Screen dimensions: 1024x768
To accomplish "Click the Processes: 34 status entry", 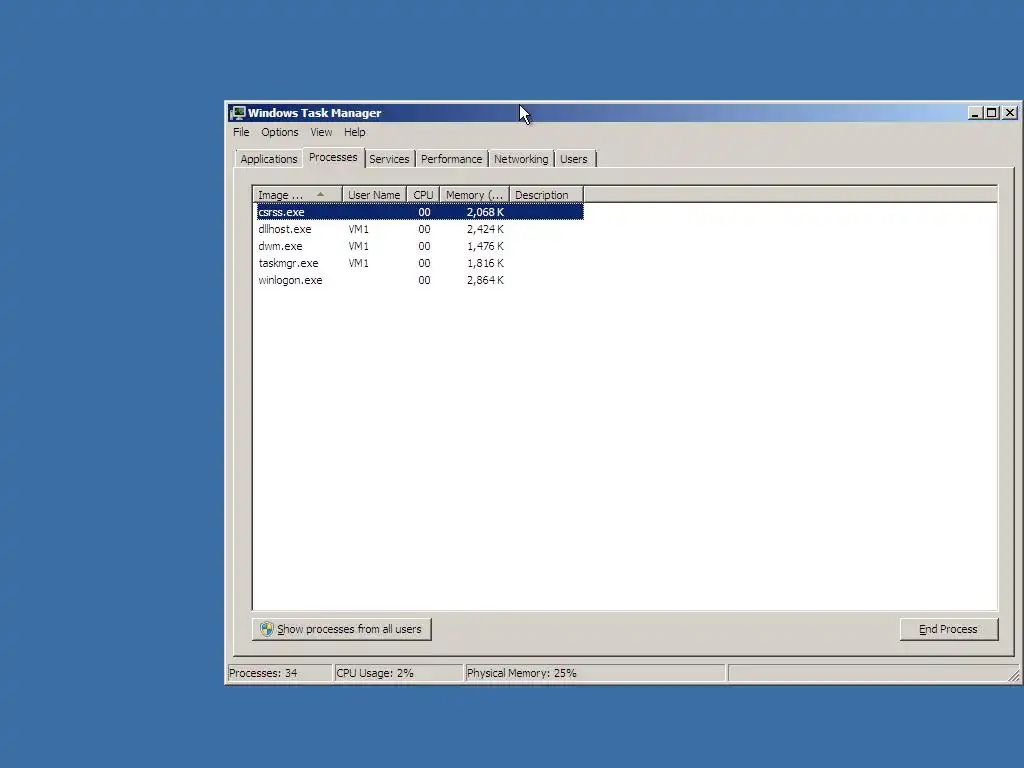I will 280,673.
